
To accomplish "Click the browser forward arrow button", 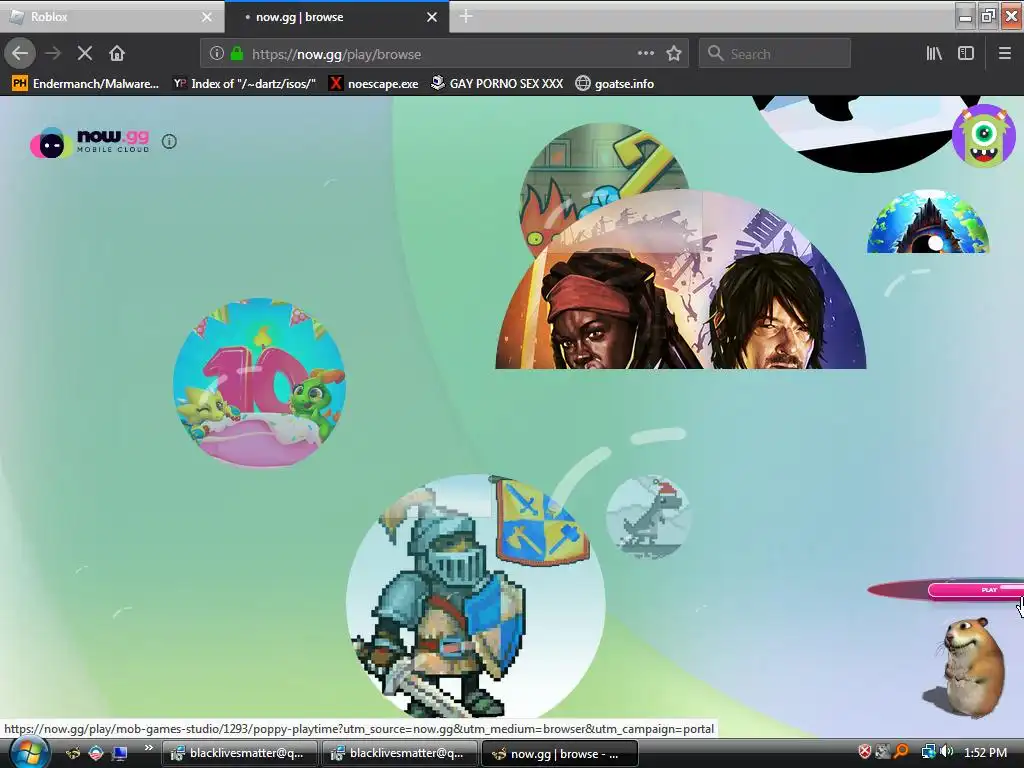I will (53, 54).
